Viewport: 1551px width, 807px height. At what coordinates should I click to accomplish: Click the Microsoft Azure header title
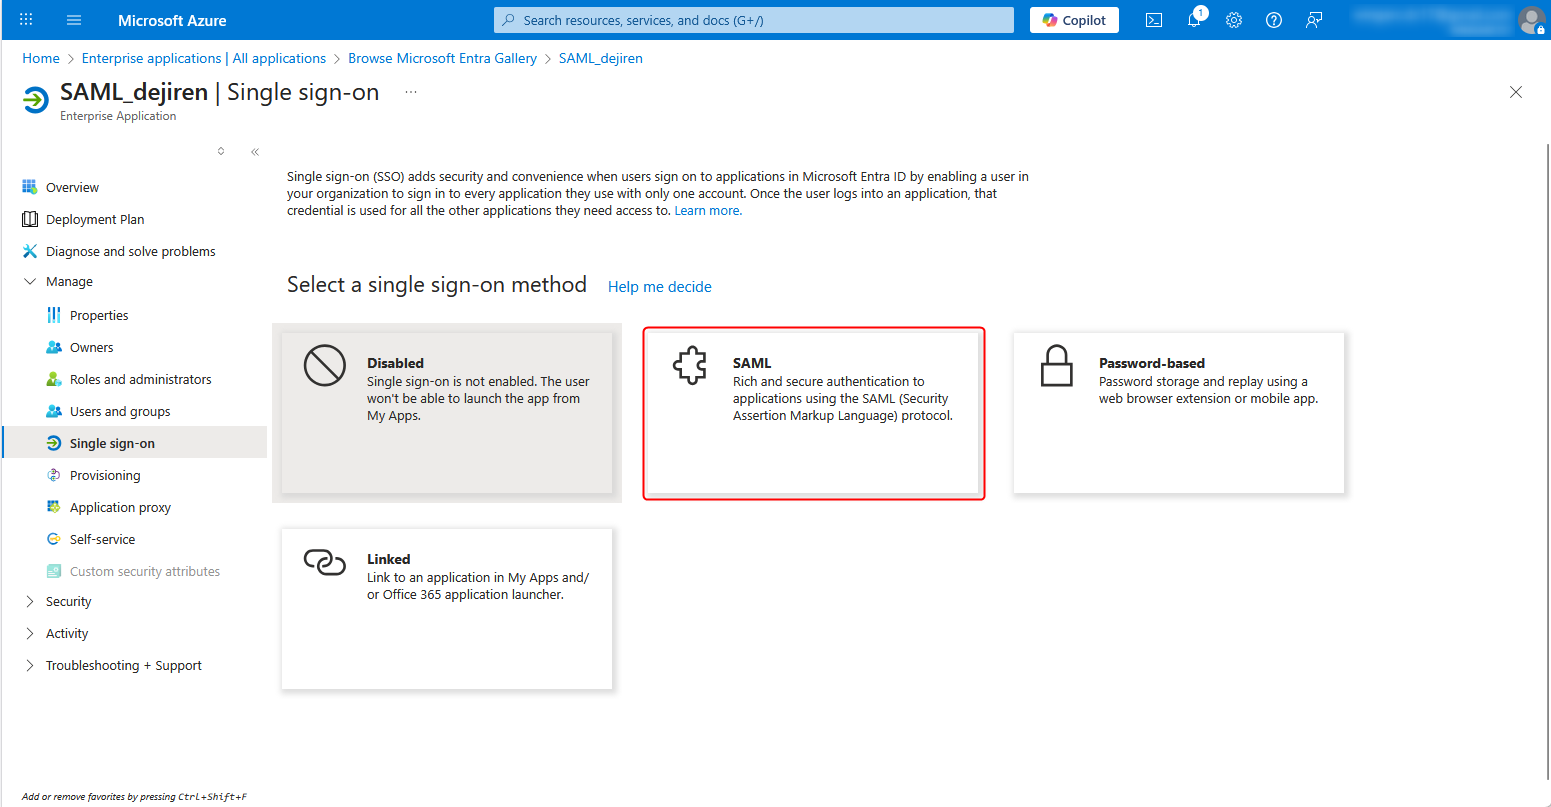click(x=172, y=20)
